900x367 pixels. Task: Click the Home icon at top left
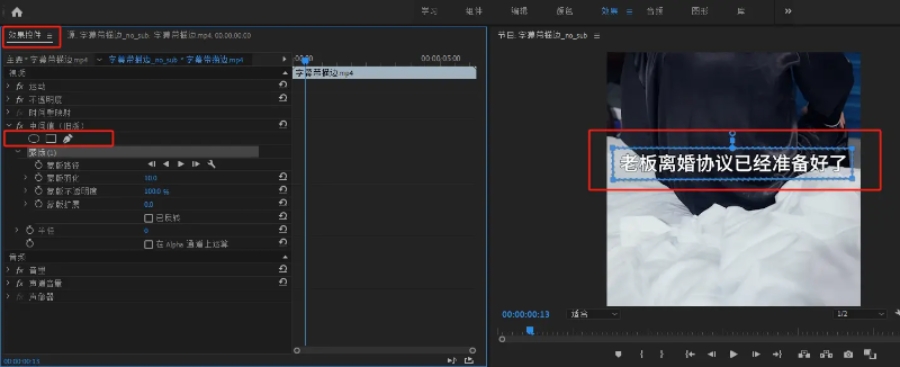click(x=17, y=11)
